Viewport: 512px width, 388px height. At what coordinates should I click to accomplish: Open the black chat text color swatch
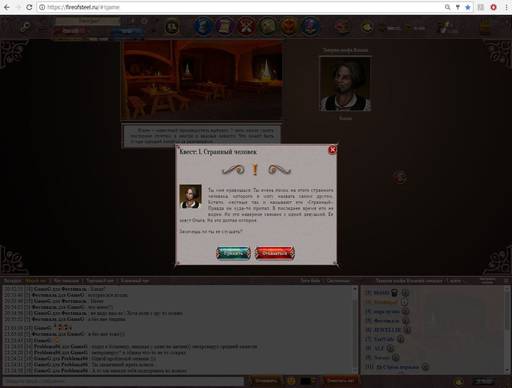click(x=306, y=380)
